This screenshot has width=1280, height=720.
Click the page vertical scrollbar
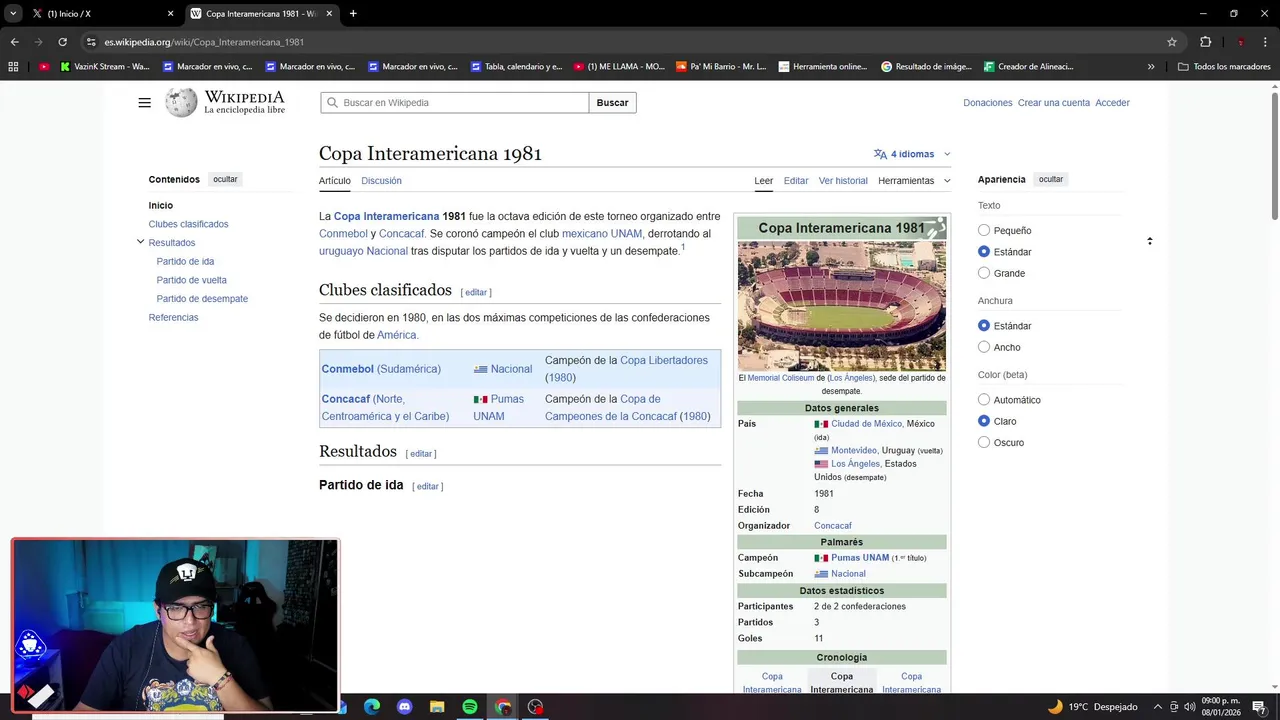click(1275, 155)
